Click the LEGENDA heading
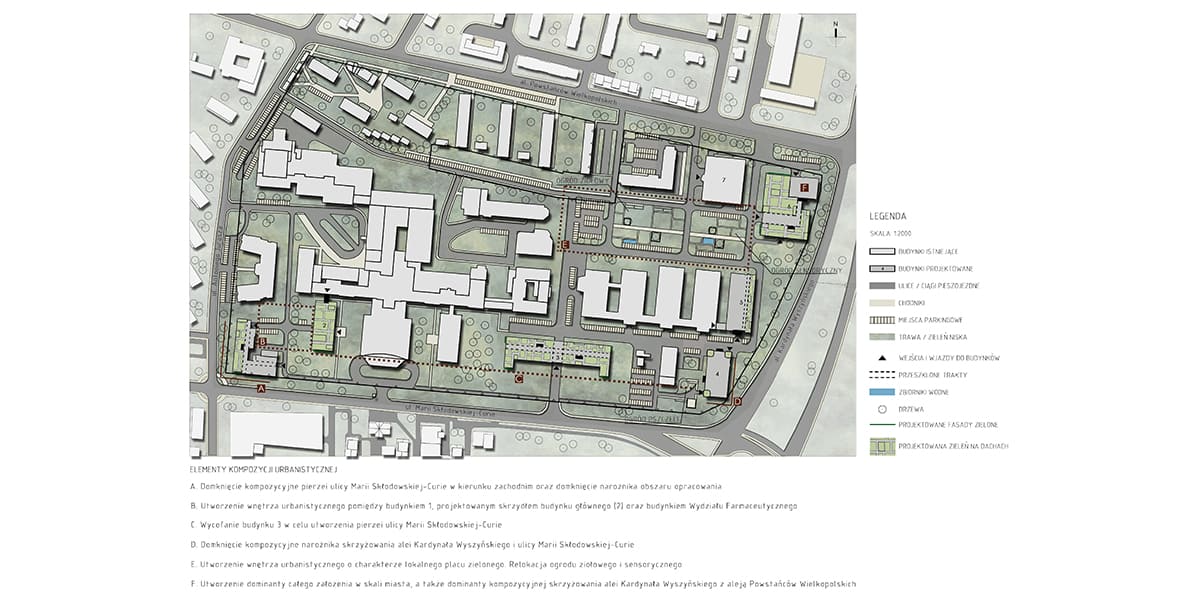Image resolution: width=1200 pixels, height=600 pixels. (x=888, y=216)
